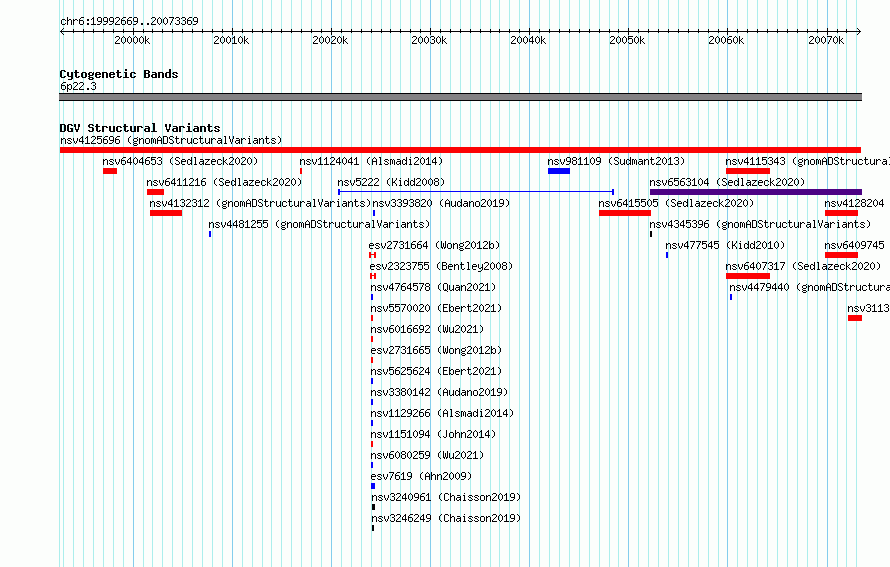890x567 pixels.
Task: Open the nsv6409745 variant label
Action: [x=854, y=245]
